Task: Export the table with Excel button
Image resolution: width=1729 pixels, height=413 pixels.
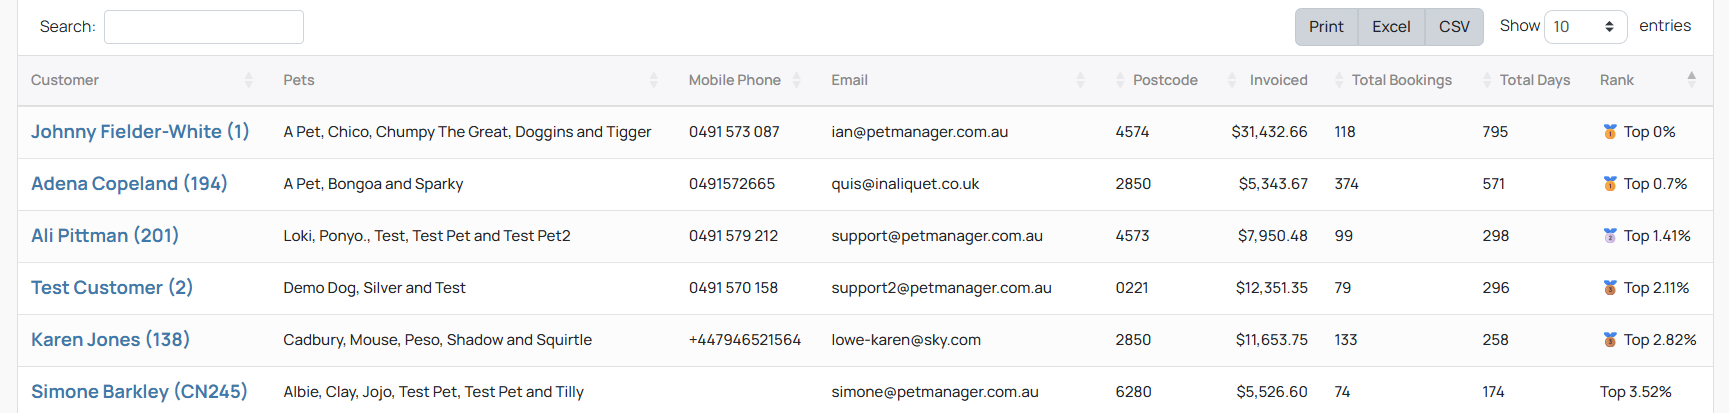Action: tap(1391, 27)
